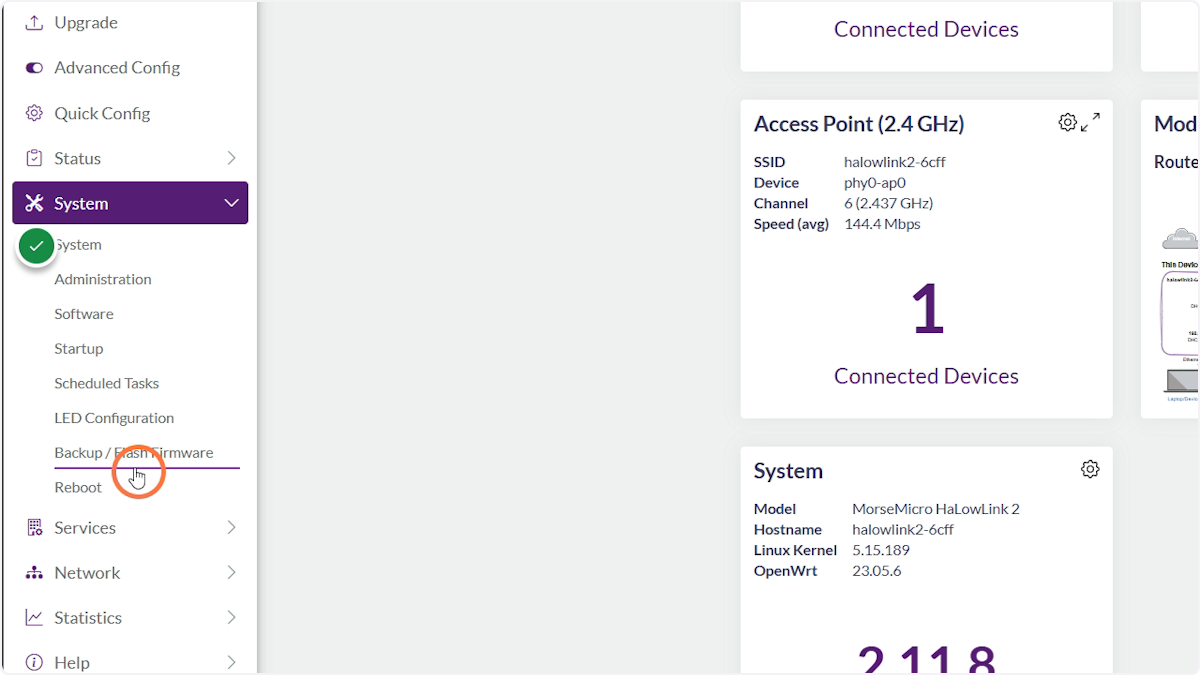Expand the Network submenu arrow
Image resolution: width=1200 pixels, height=675 pixels.
[x=231, y=572]
